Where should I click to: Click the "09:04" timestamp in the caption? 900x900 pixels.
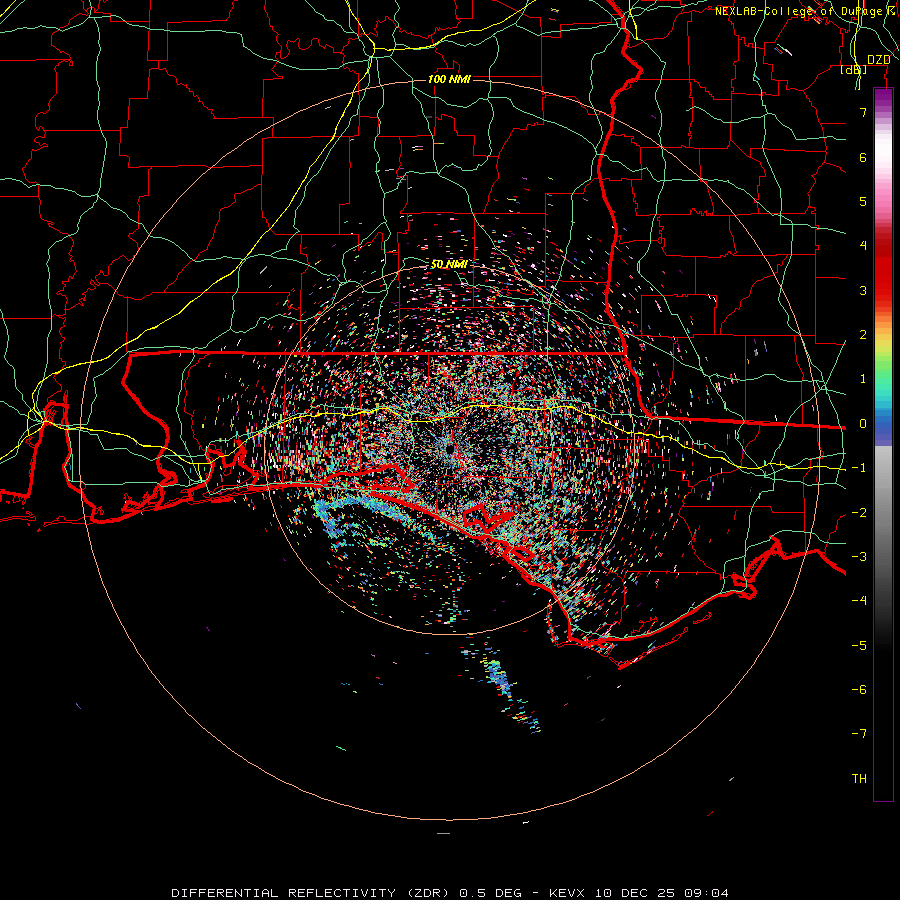tap(707, 893)
